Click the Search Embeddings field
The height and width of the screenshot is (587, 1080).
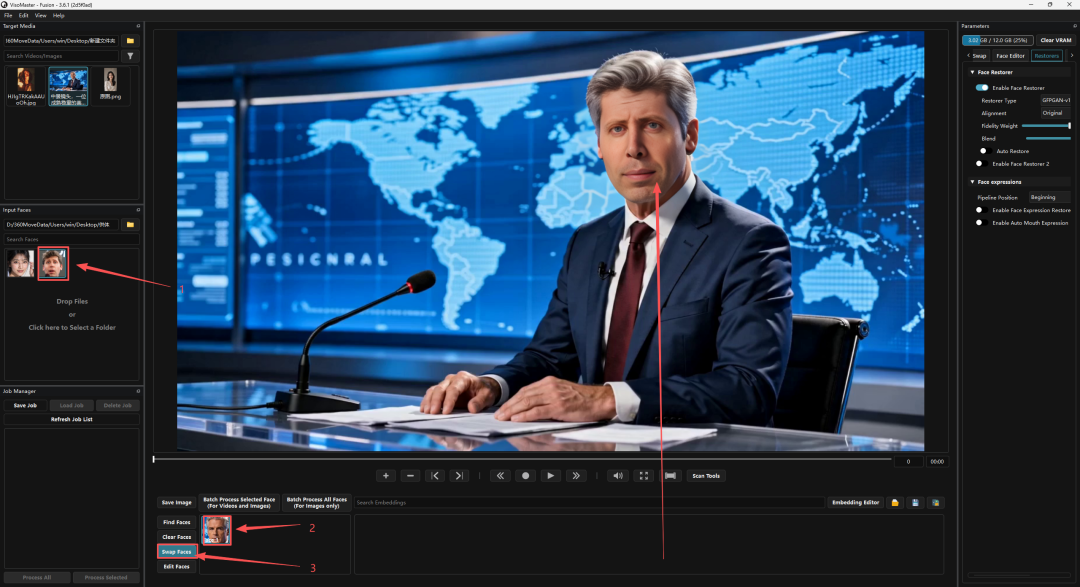(589, 503)
